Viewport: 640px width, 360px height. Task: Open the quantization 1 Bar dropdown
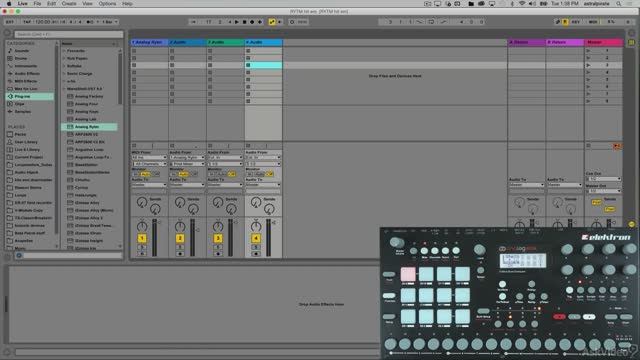point(109,22)
